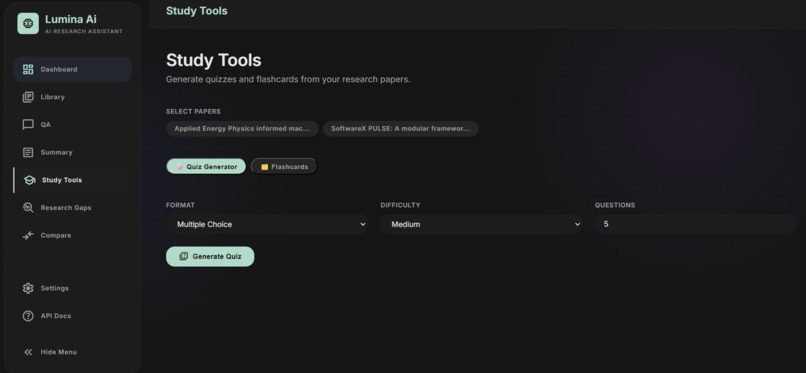Click the FORMAT field label

(x=180, y=205)
